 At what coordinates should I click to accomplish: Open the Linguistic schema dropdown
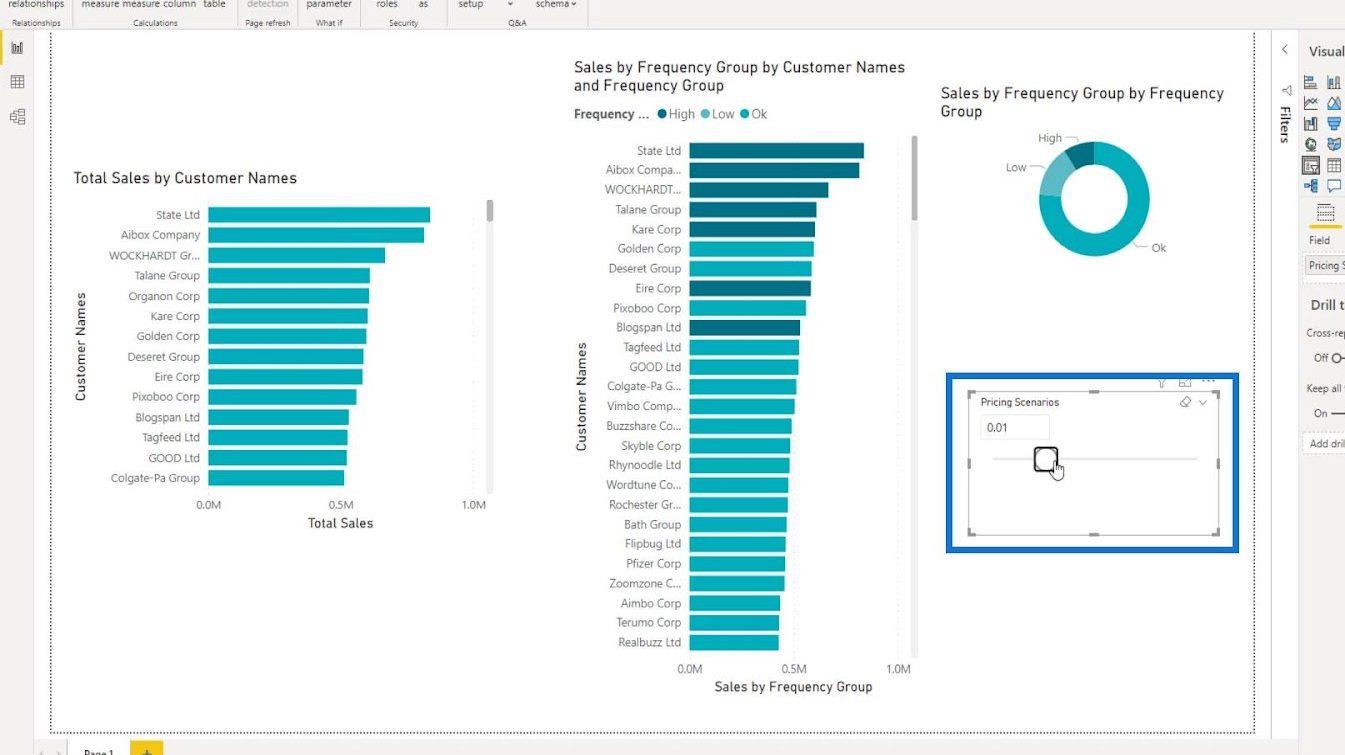[556, 5]
